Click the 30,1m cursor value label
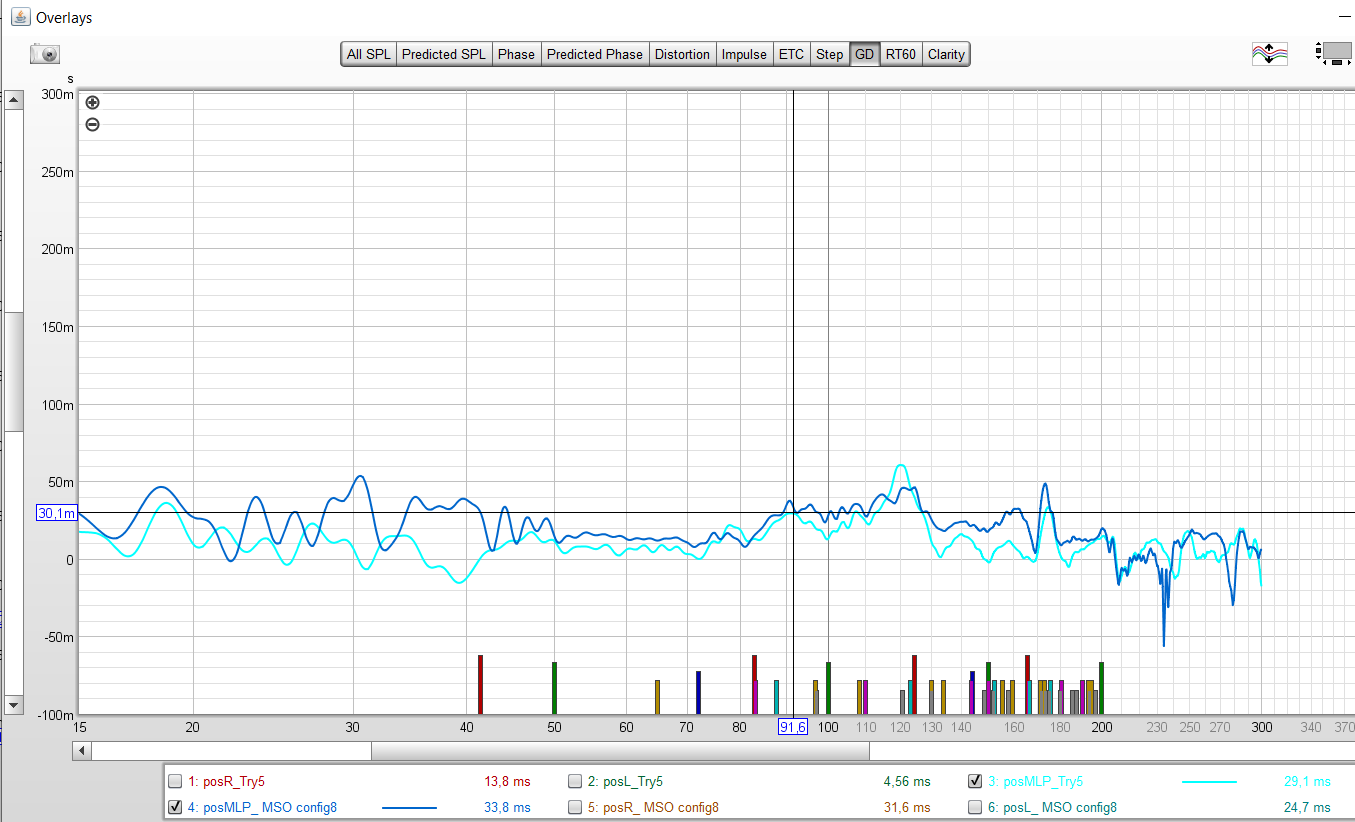Screen dimensions: 1355x822 click(56, 513)
